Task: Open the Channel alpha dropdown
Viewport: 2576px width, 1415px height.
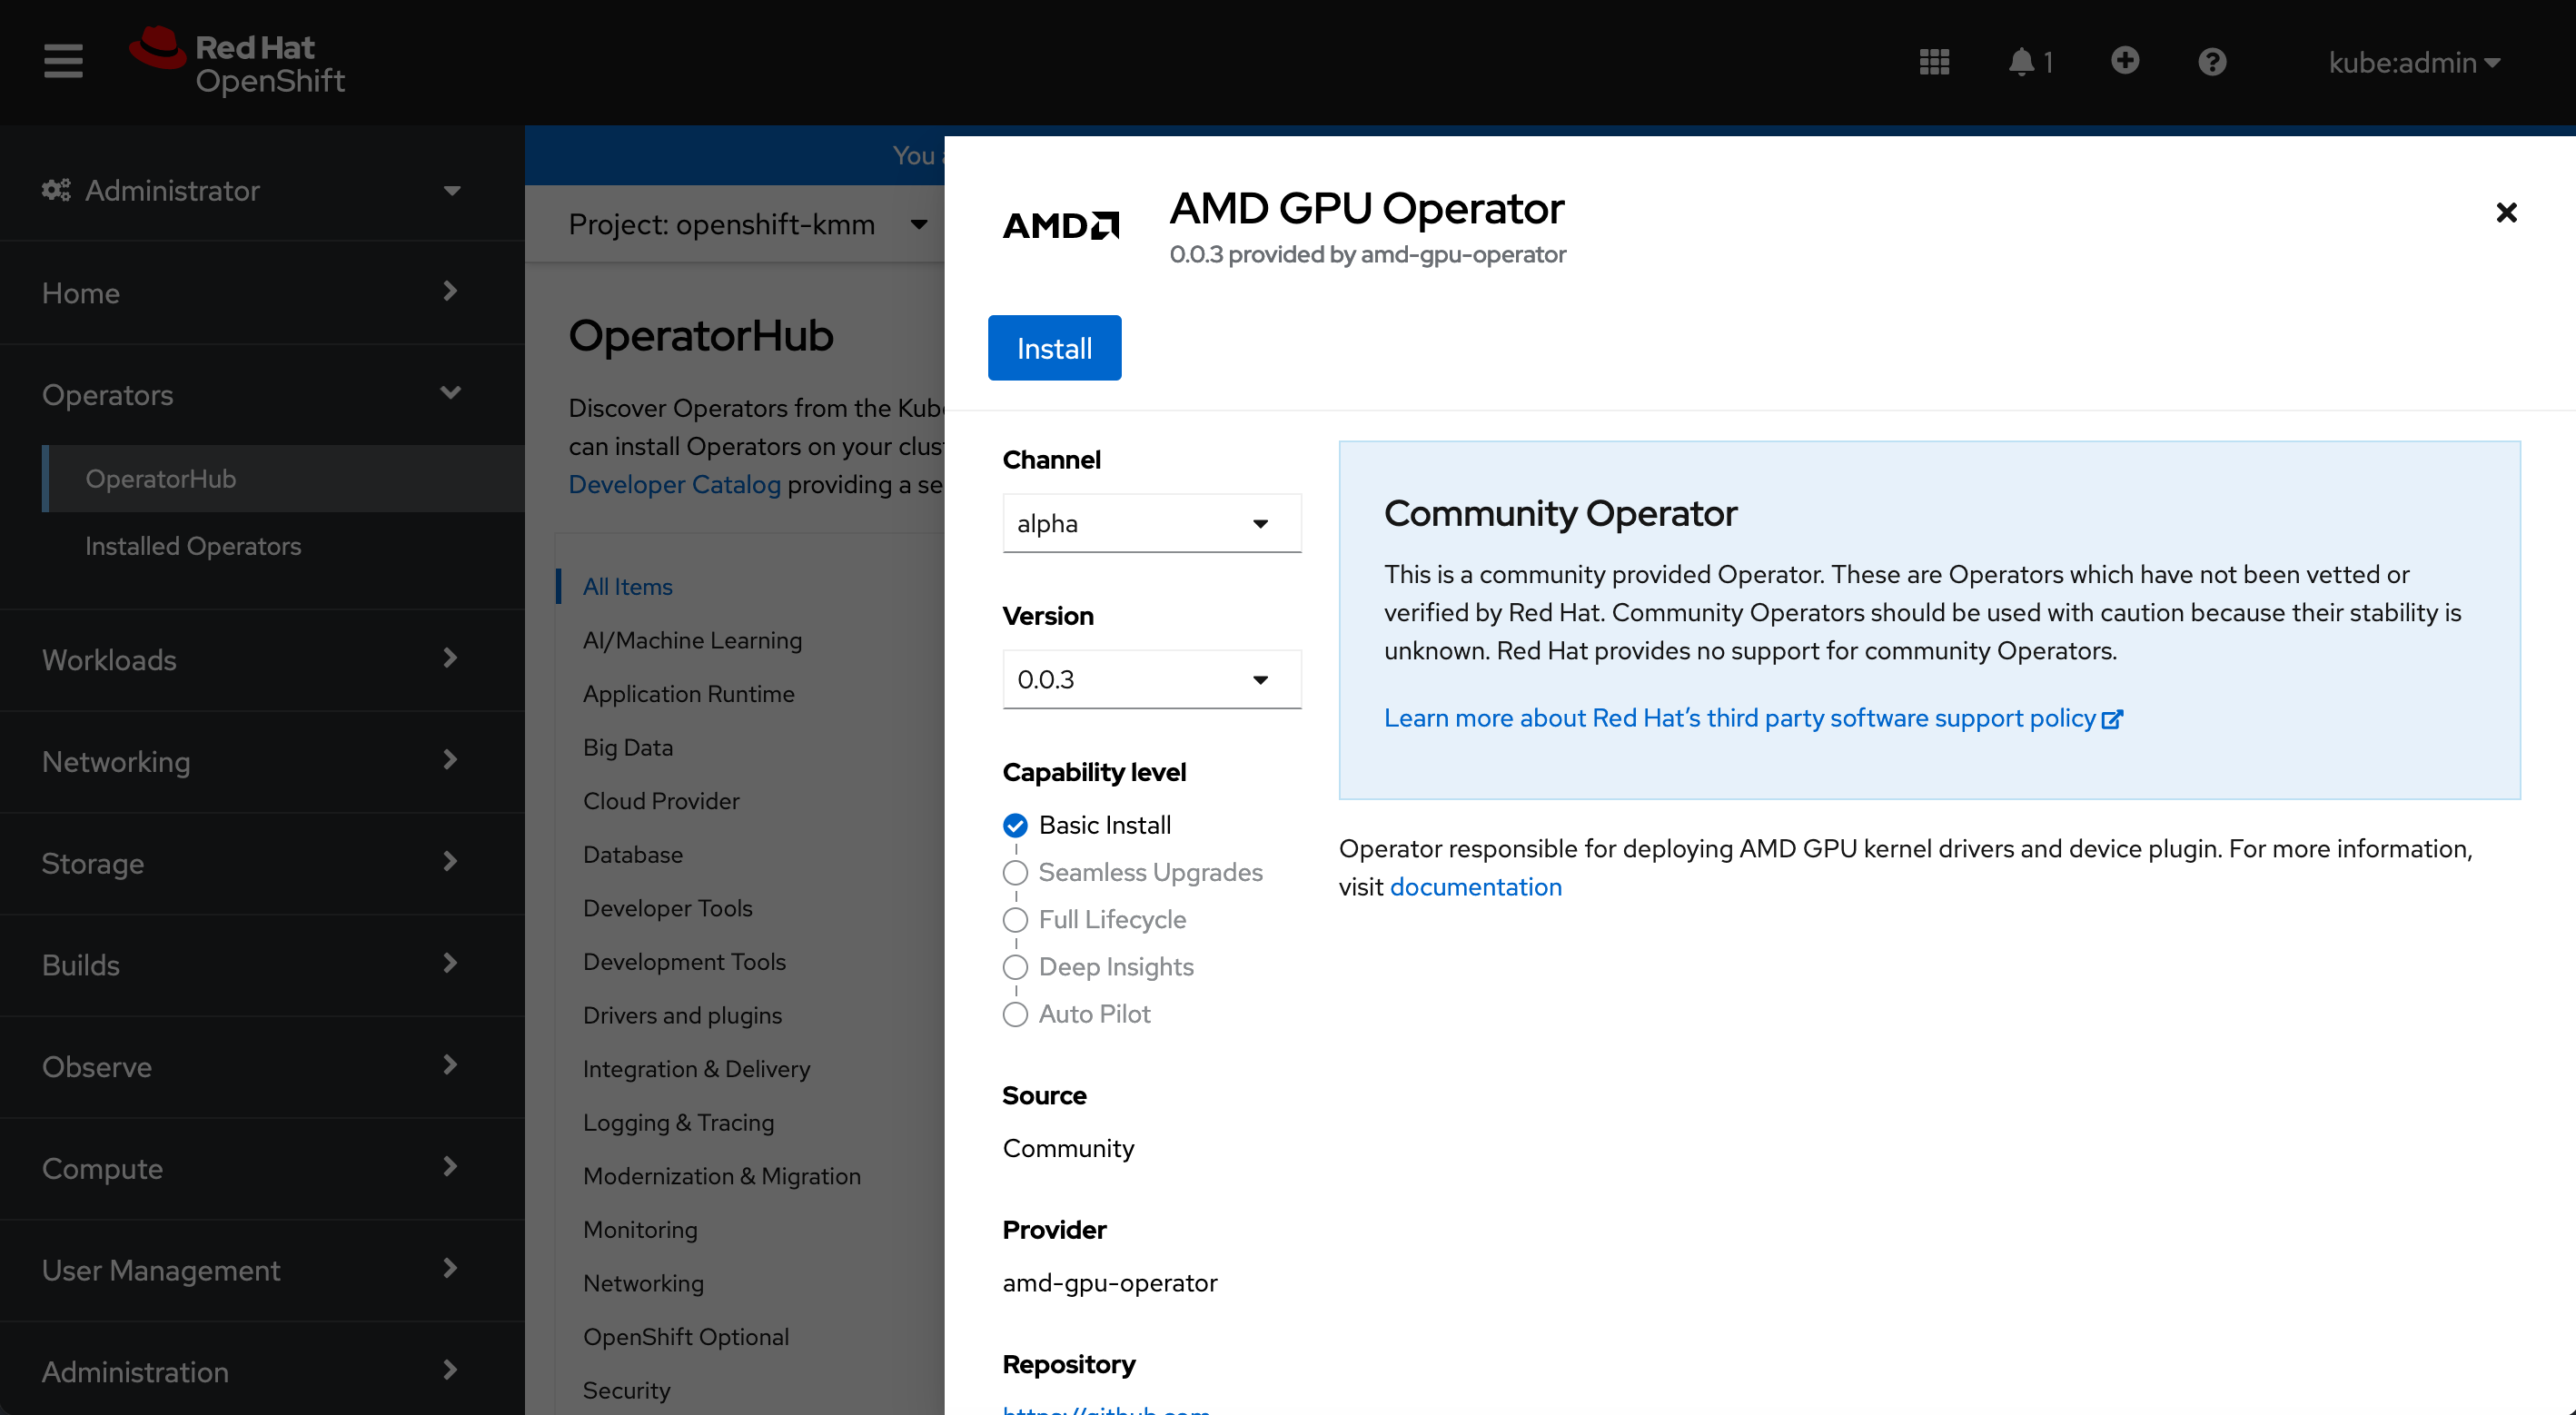Action: (1151, 523)
